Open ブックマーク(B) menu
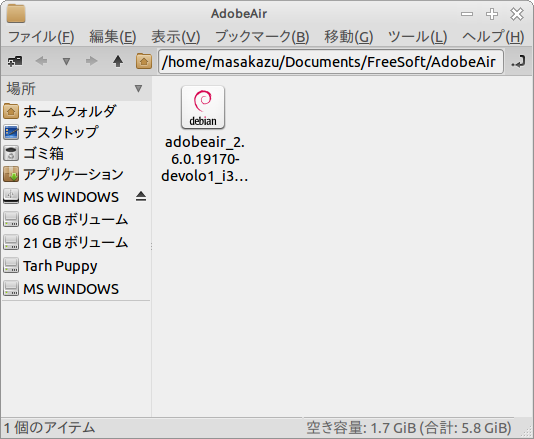Screen dimensions: 534x439 click(262, 36)
